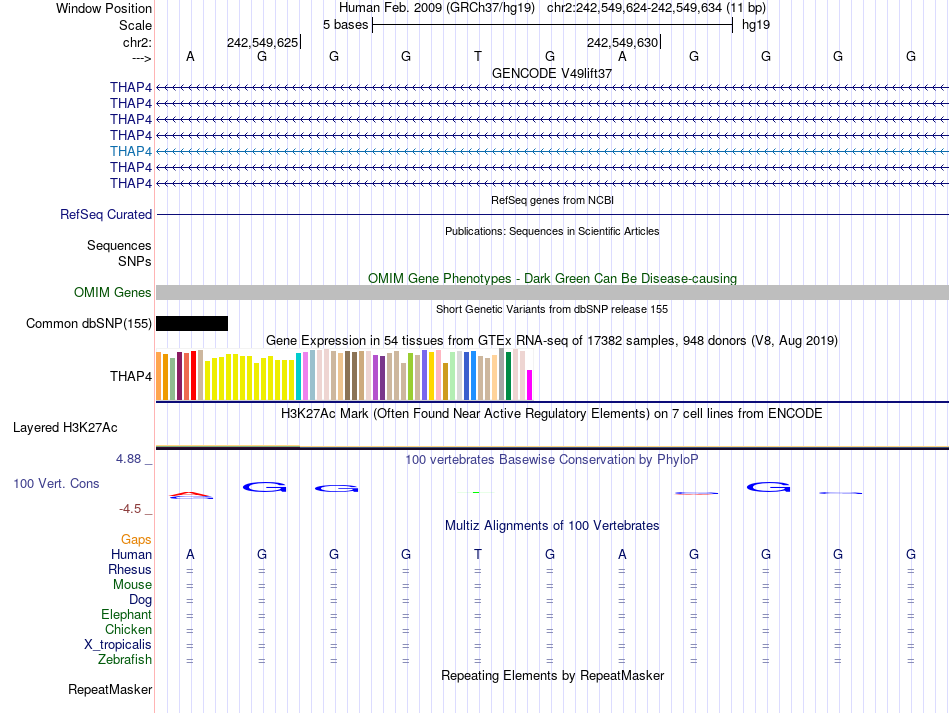950x713 pixels.
Task: Click the Elephant species label
Action: pos(127,614)
